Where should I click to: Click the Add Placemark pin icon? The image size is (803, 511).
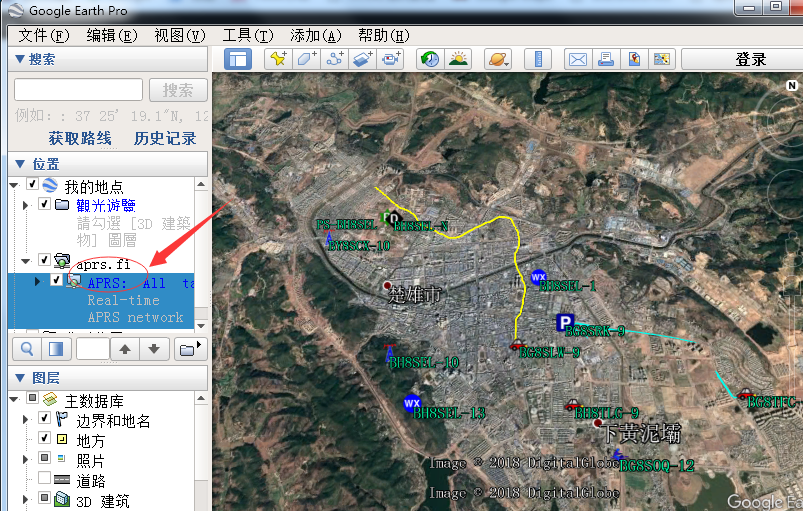(278, 59)
